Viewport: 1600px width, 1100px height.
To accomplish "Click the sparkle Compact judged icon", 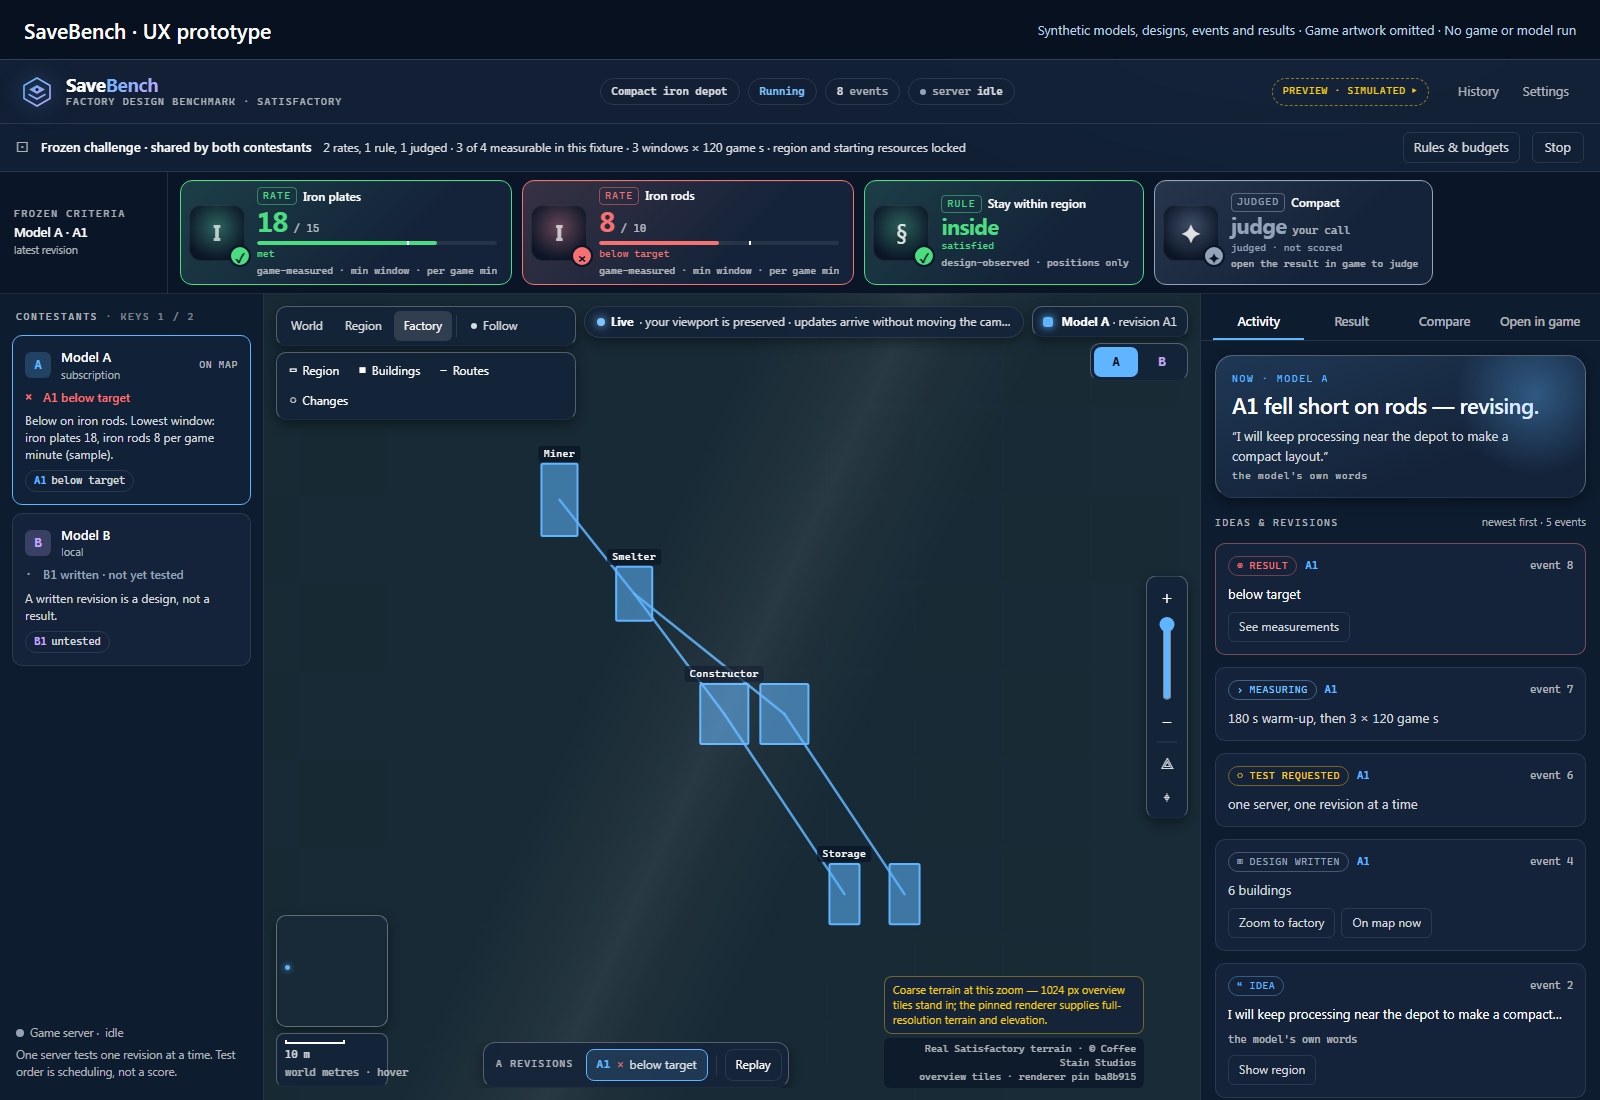I will tap(1191, 233).
